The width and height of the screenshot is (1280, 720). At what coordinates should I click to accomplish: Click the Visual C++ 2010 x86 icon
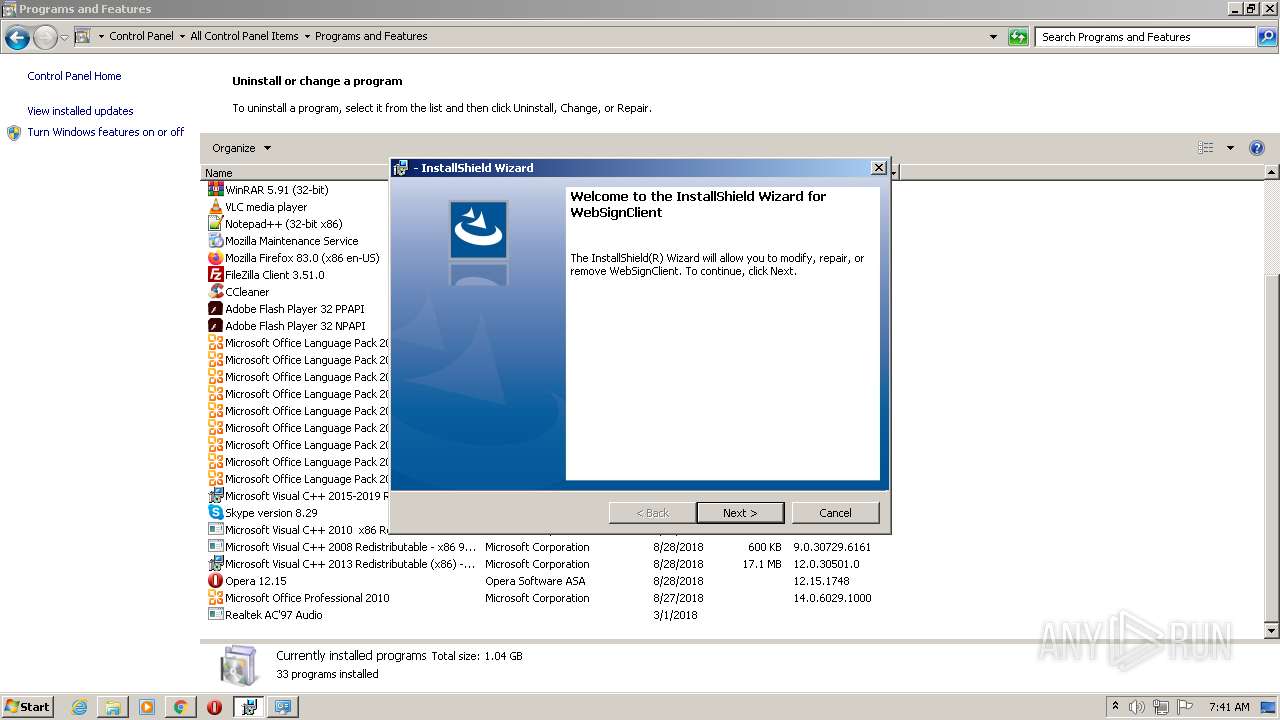[215, 529]
